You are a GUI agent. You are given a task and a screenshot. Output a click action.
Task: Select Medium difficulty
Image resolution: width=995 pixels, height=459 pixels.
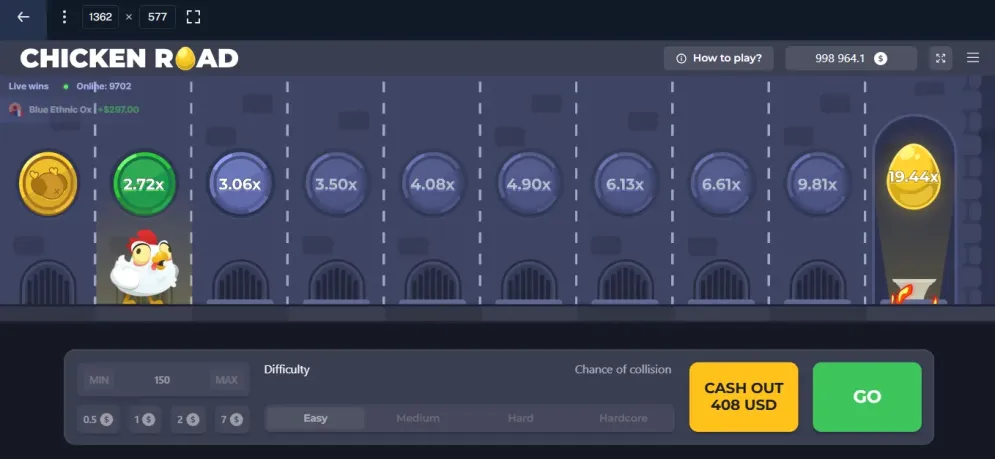418,418
